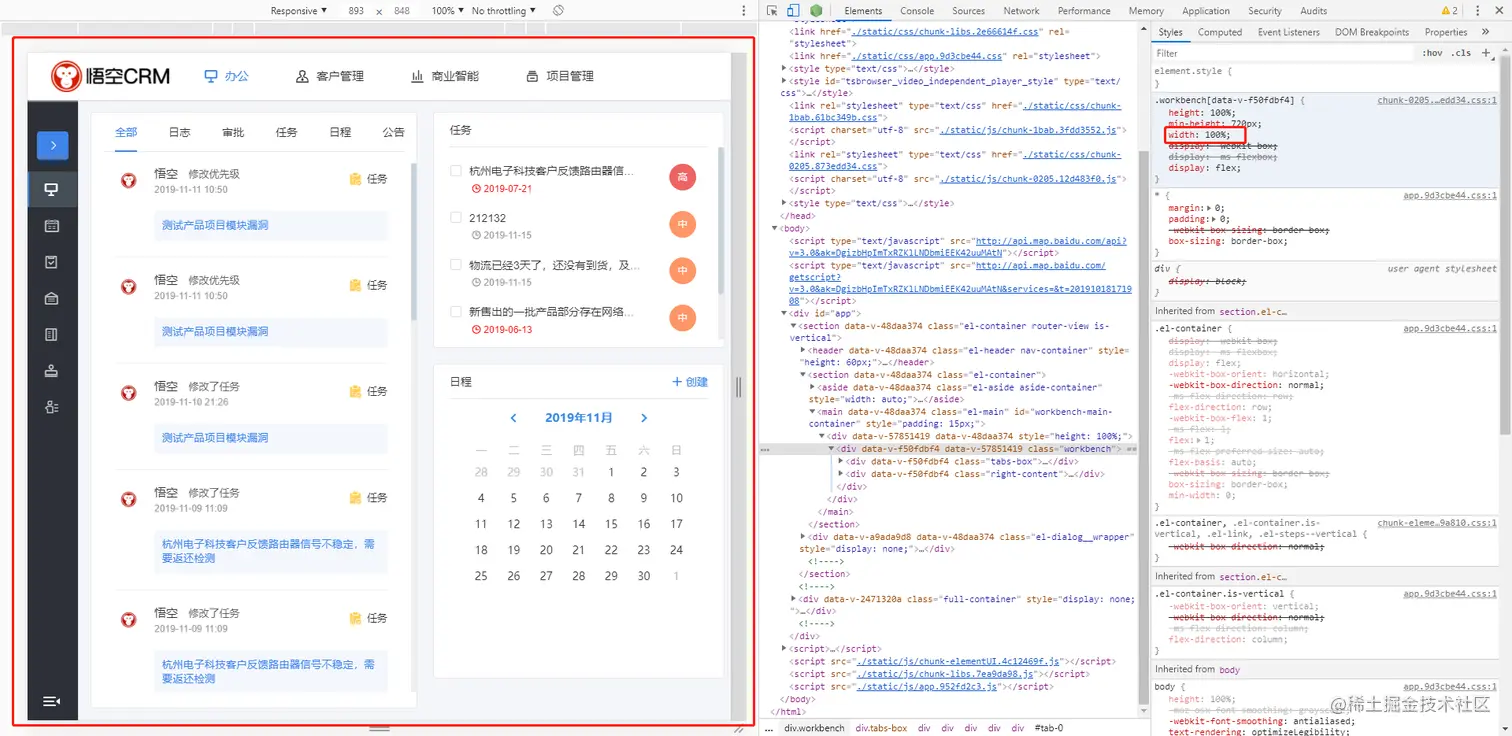
Task: Toggle the :hov element state button
Action: pyautogui.click(x=1433, y=53)
